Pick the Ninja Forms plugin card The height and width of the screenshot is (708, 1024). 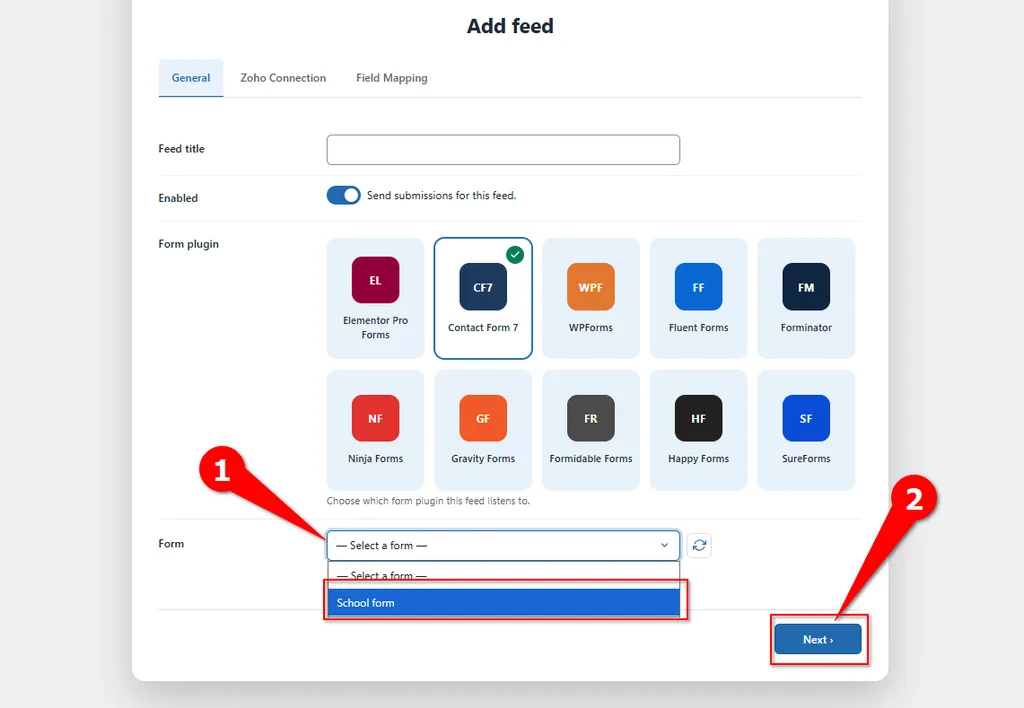(x=375, y=430)
